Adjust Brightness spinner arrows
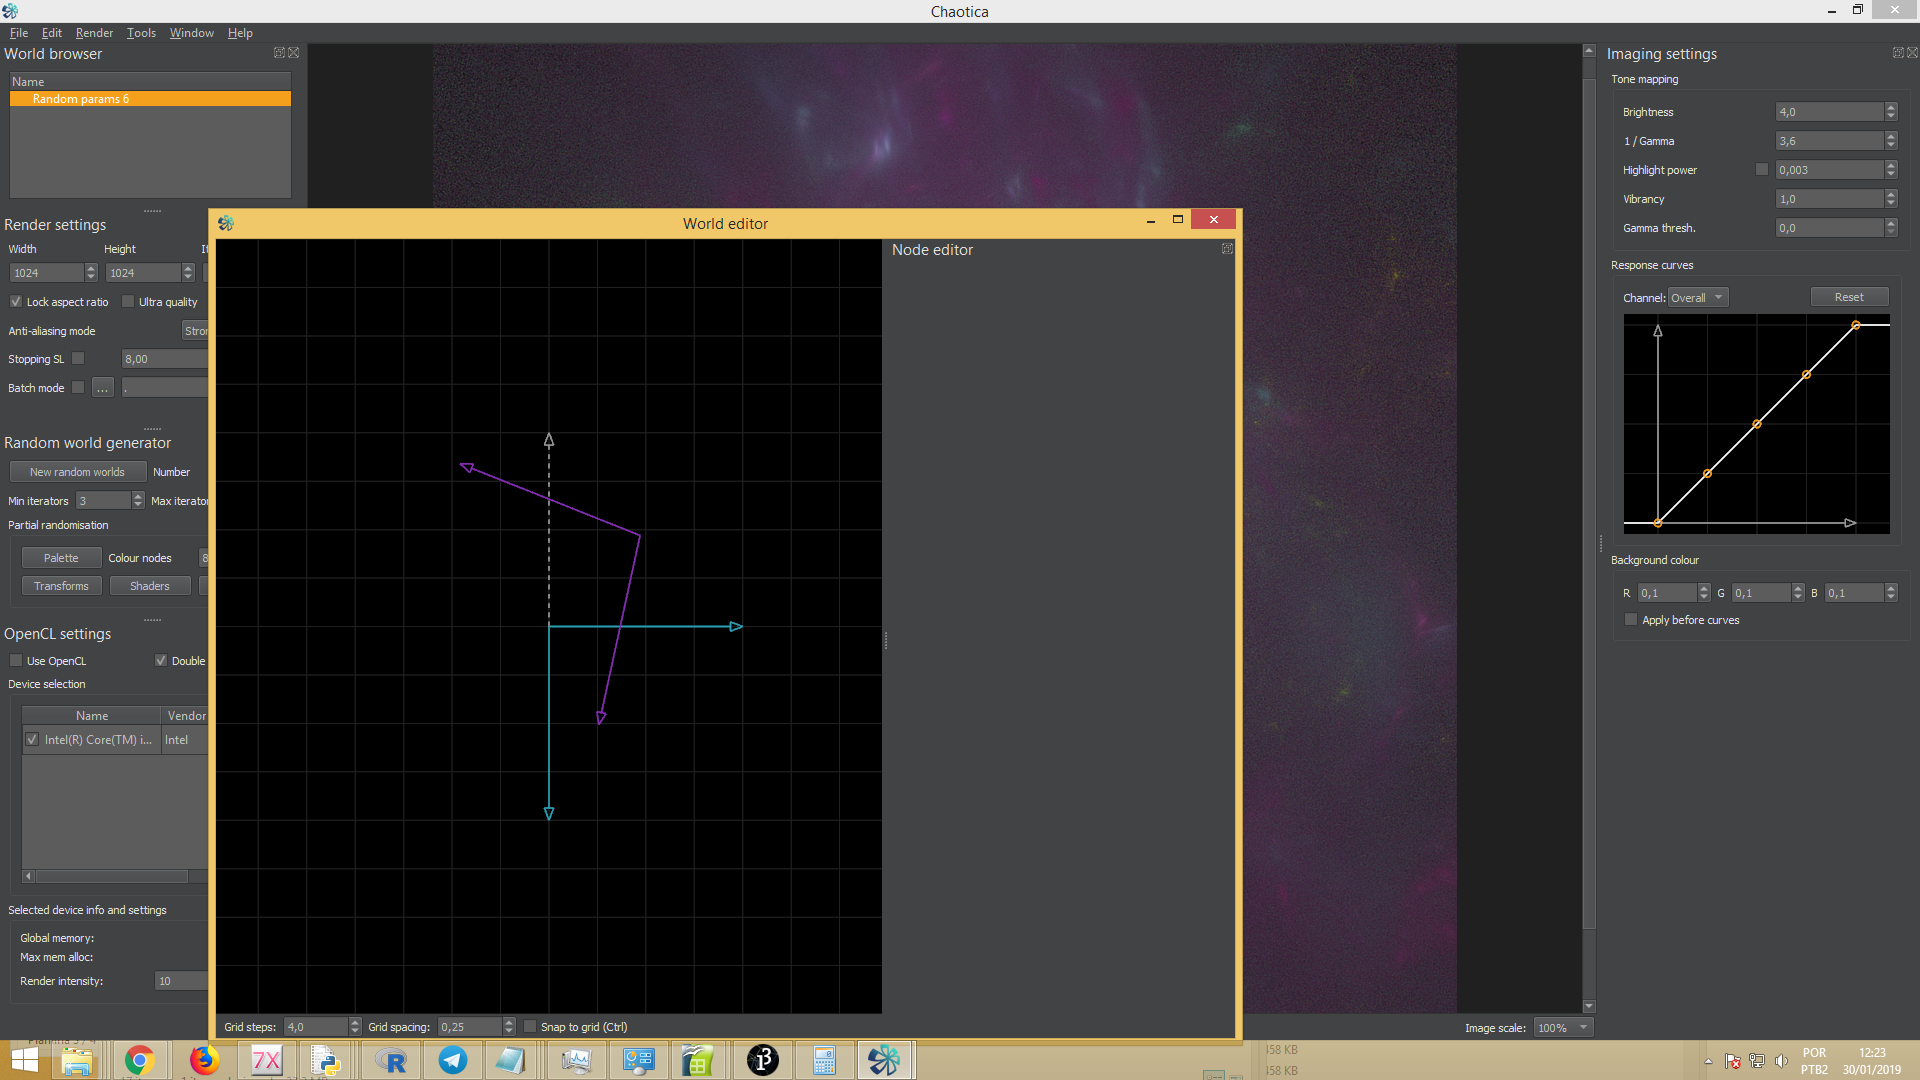This screenshot has height=1080, width=1920. [1891, 111]
